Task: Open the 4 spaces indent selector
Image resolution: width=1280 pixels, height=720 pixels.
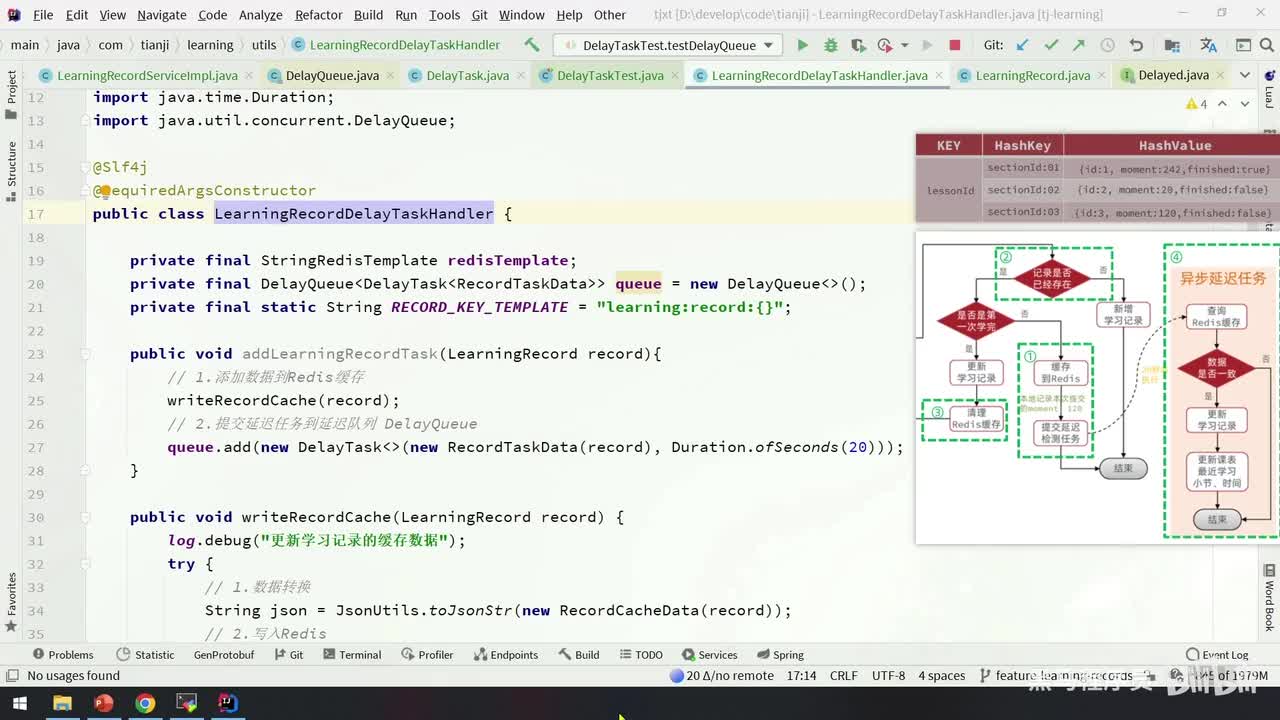Action: 942,676
